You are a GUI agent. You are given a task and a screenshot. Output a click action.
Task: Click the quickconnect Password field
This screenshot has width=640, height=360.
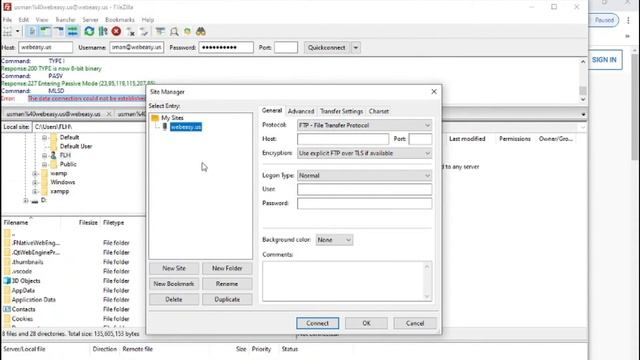pyautogui.click(x=226, y=47)
